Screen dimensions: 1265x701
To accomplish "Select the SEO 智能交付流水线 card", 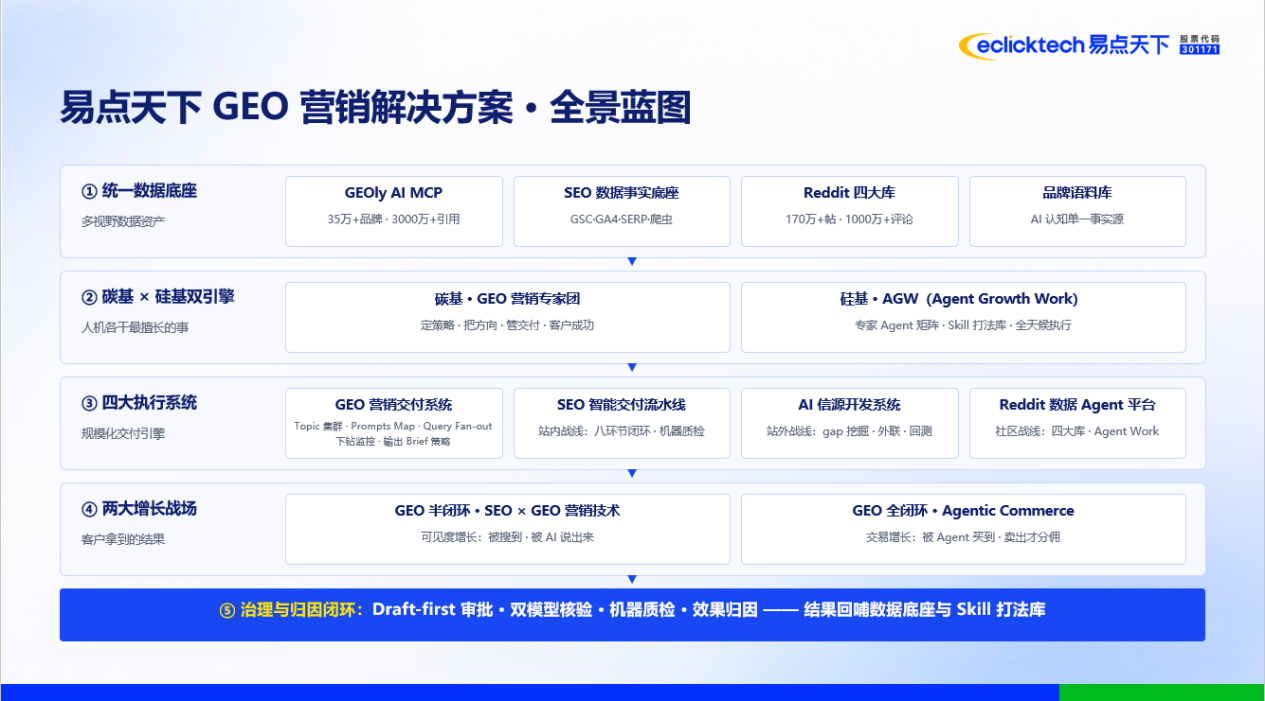I will coord(622,423).
